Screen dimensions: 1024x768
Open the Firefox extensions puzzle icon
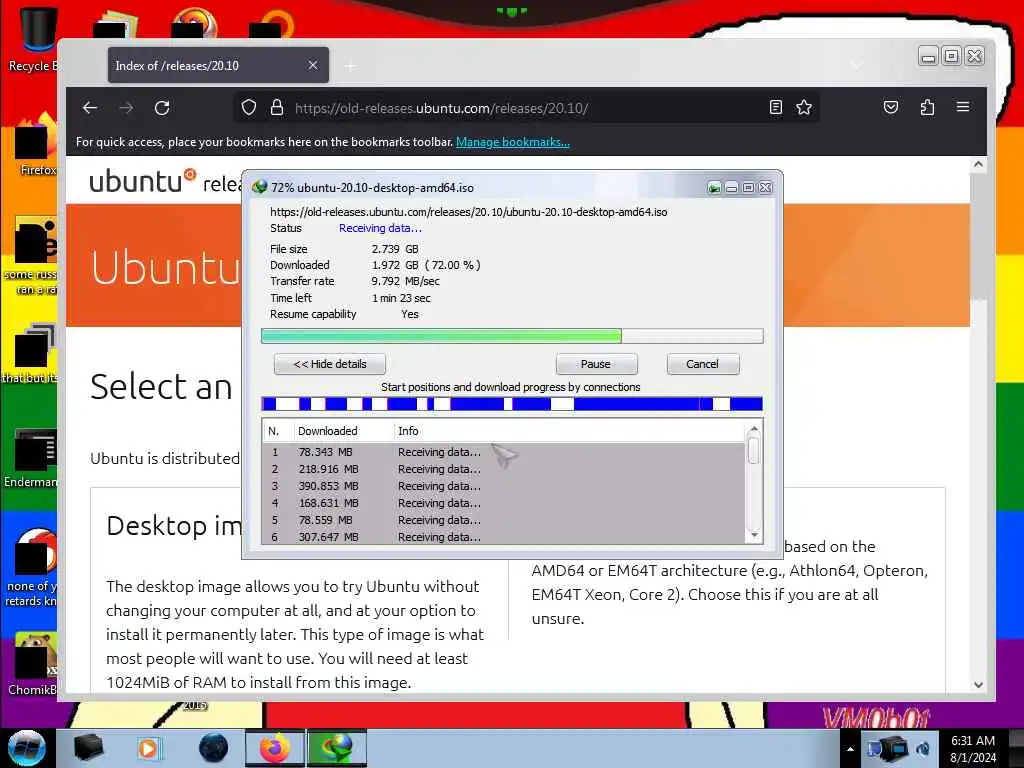[927, 107]
